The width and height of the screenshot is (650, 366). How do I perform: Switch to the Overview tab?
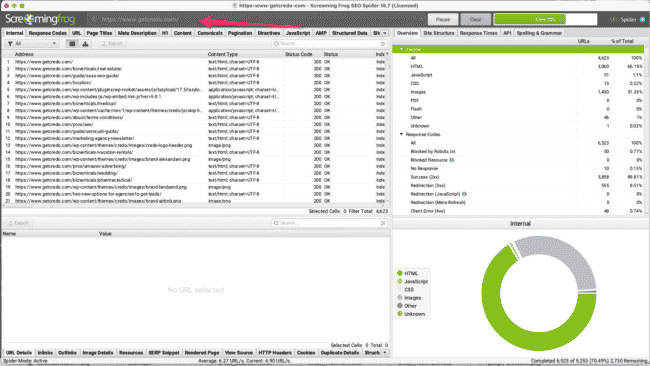point(407,33)
